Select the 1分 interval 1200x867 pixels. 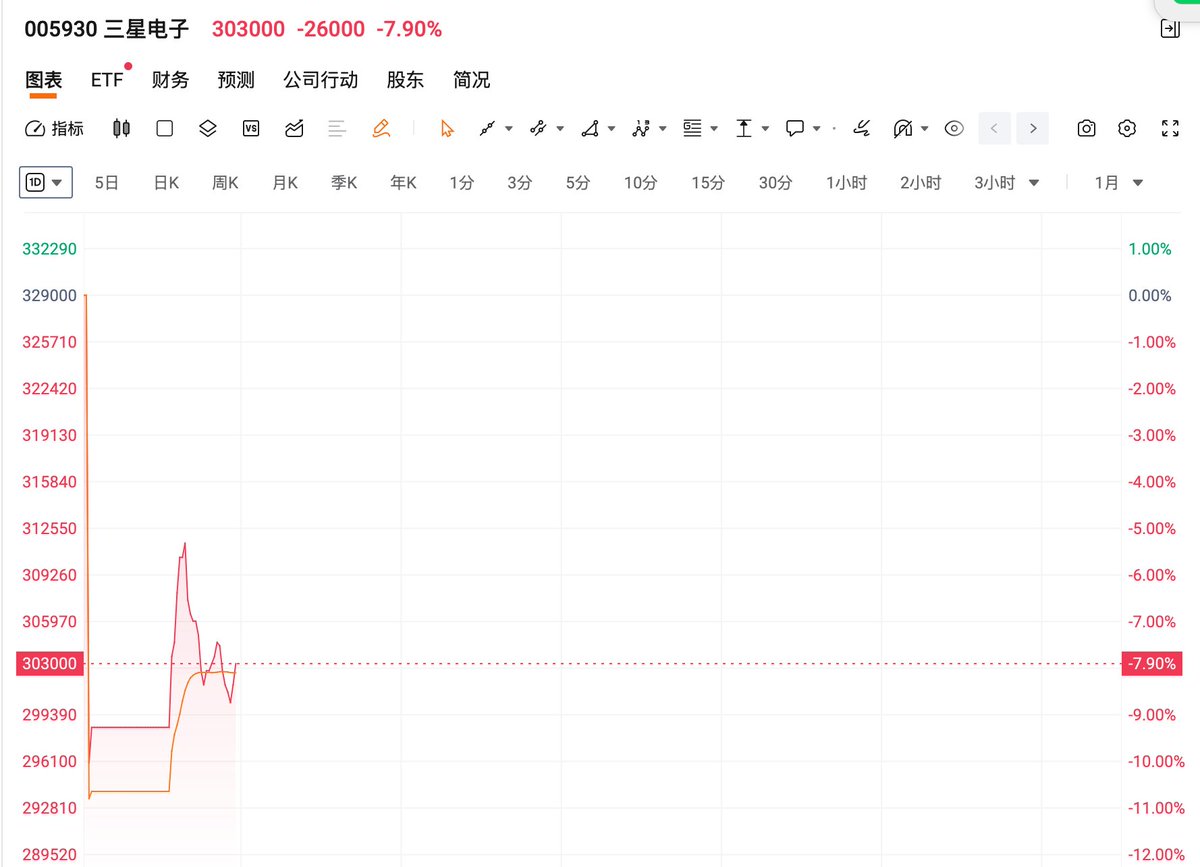[461, 183]
